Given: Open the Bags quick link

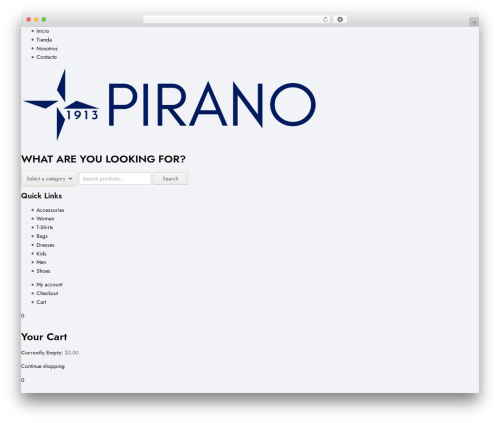Looking at the screenshot, I should coord(42,236).
